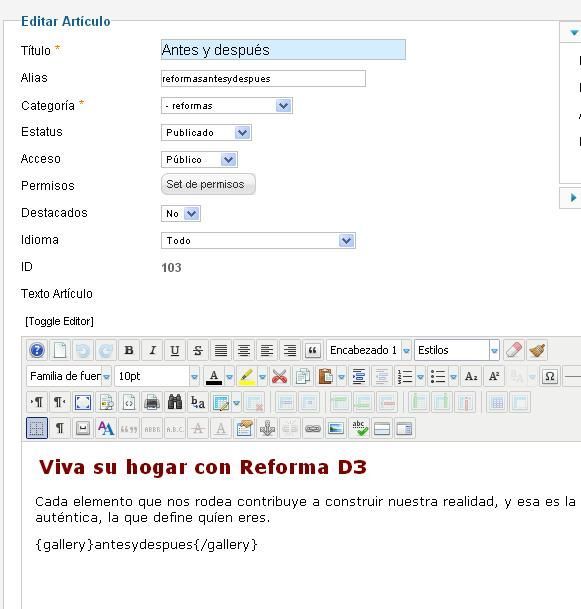Click the Bold formatting icon

[x=129, y=350]
